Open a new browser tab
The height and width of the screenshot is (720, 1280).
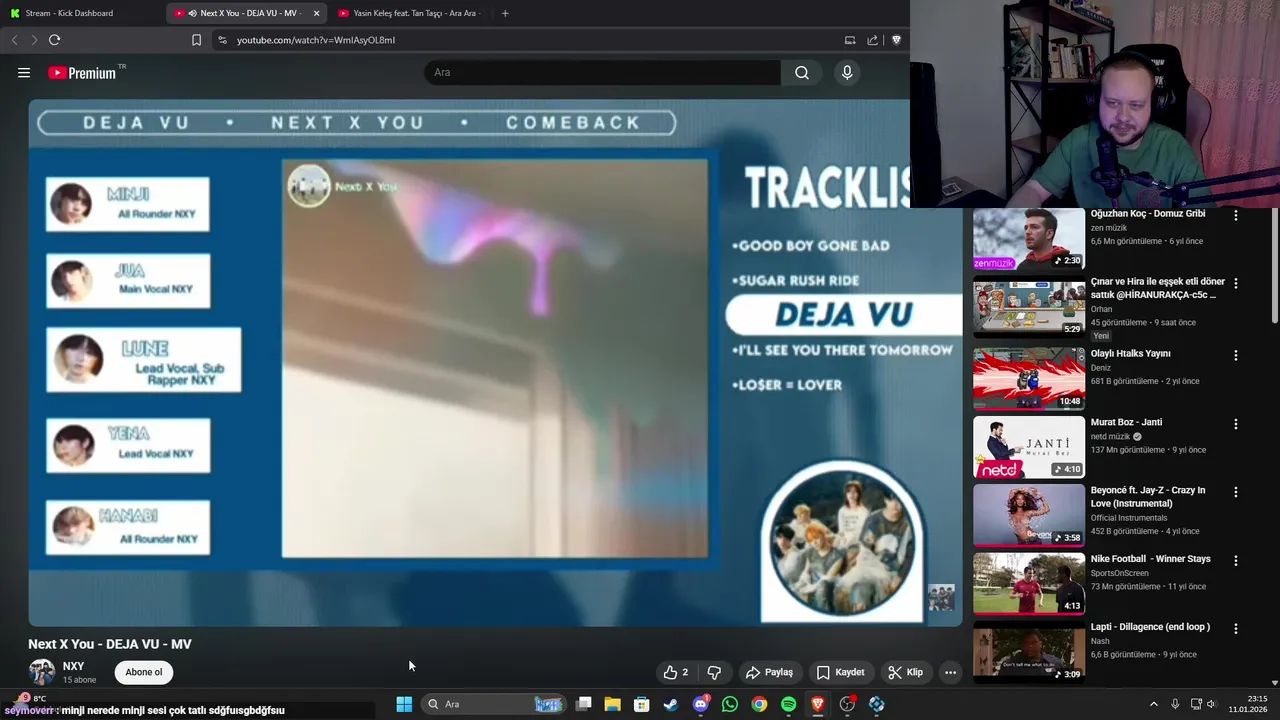(505, 13)
